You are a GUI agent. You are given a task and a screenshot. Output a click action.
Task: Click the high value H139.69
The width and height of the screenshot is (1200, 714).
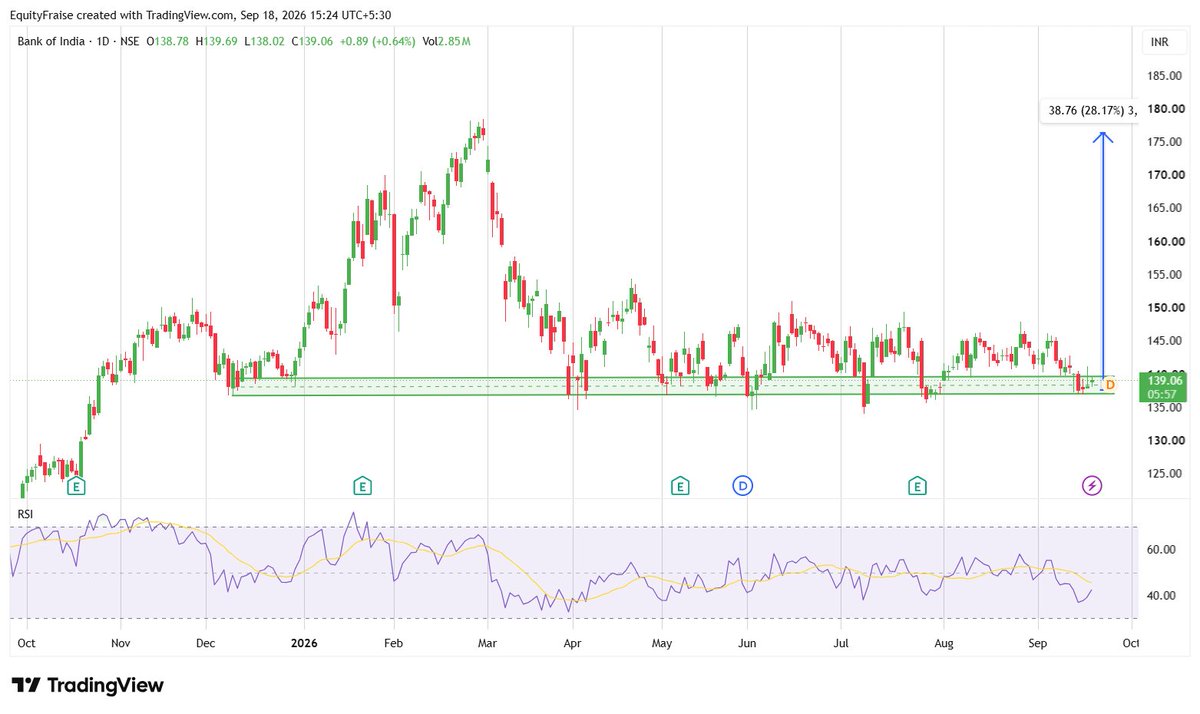(218, 42)
